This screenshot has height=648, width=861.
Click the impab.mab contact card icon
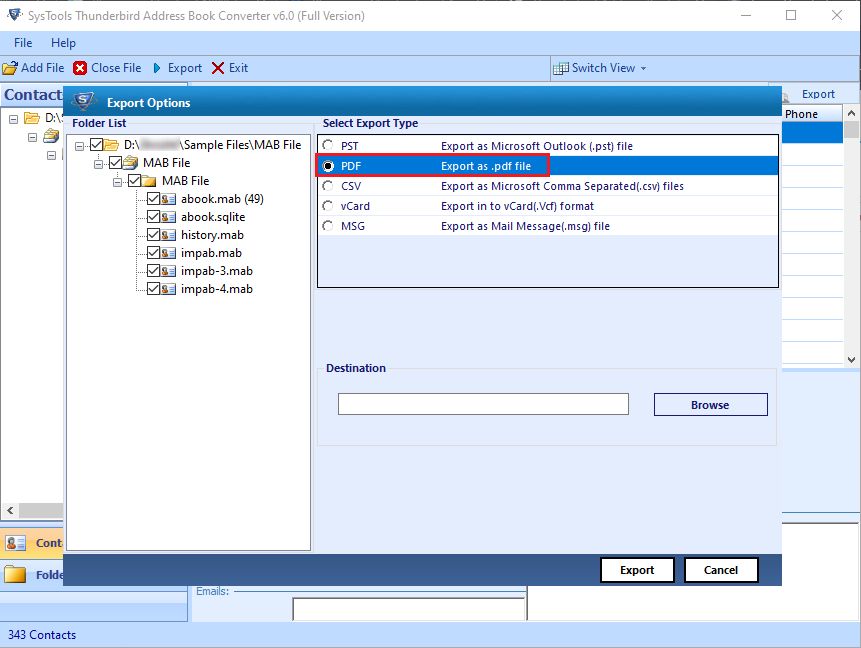point(169,253)
